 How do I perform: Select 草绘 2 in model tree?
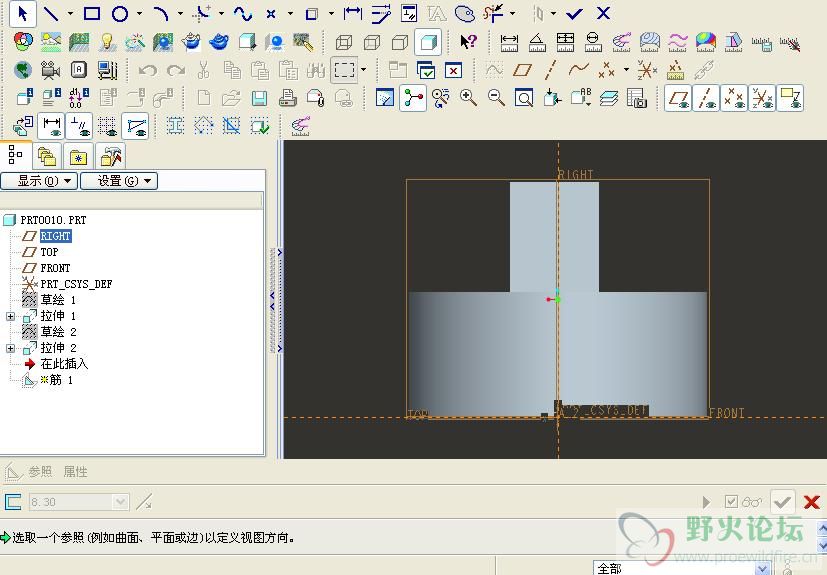[x=59, y=332]
